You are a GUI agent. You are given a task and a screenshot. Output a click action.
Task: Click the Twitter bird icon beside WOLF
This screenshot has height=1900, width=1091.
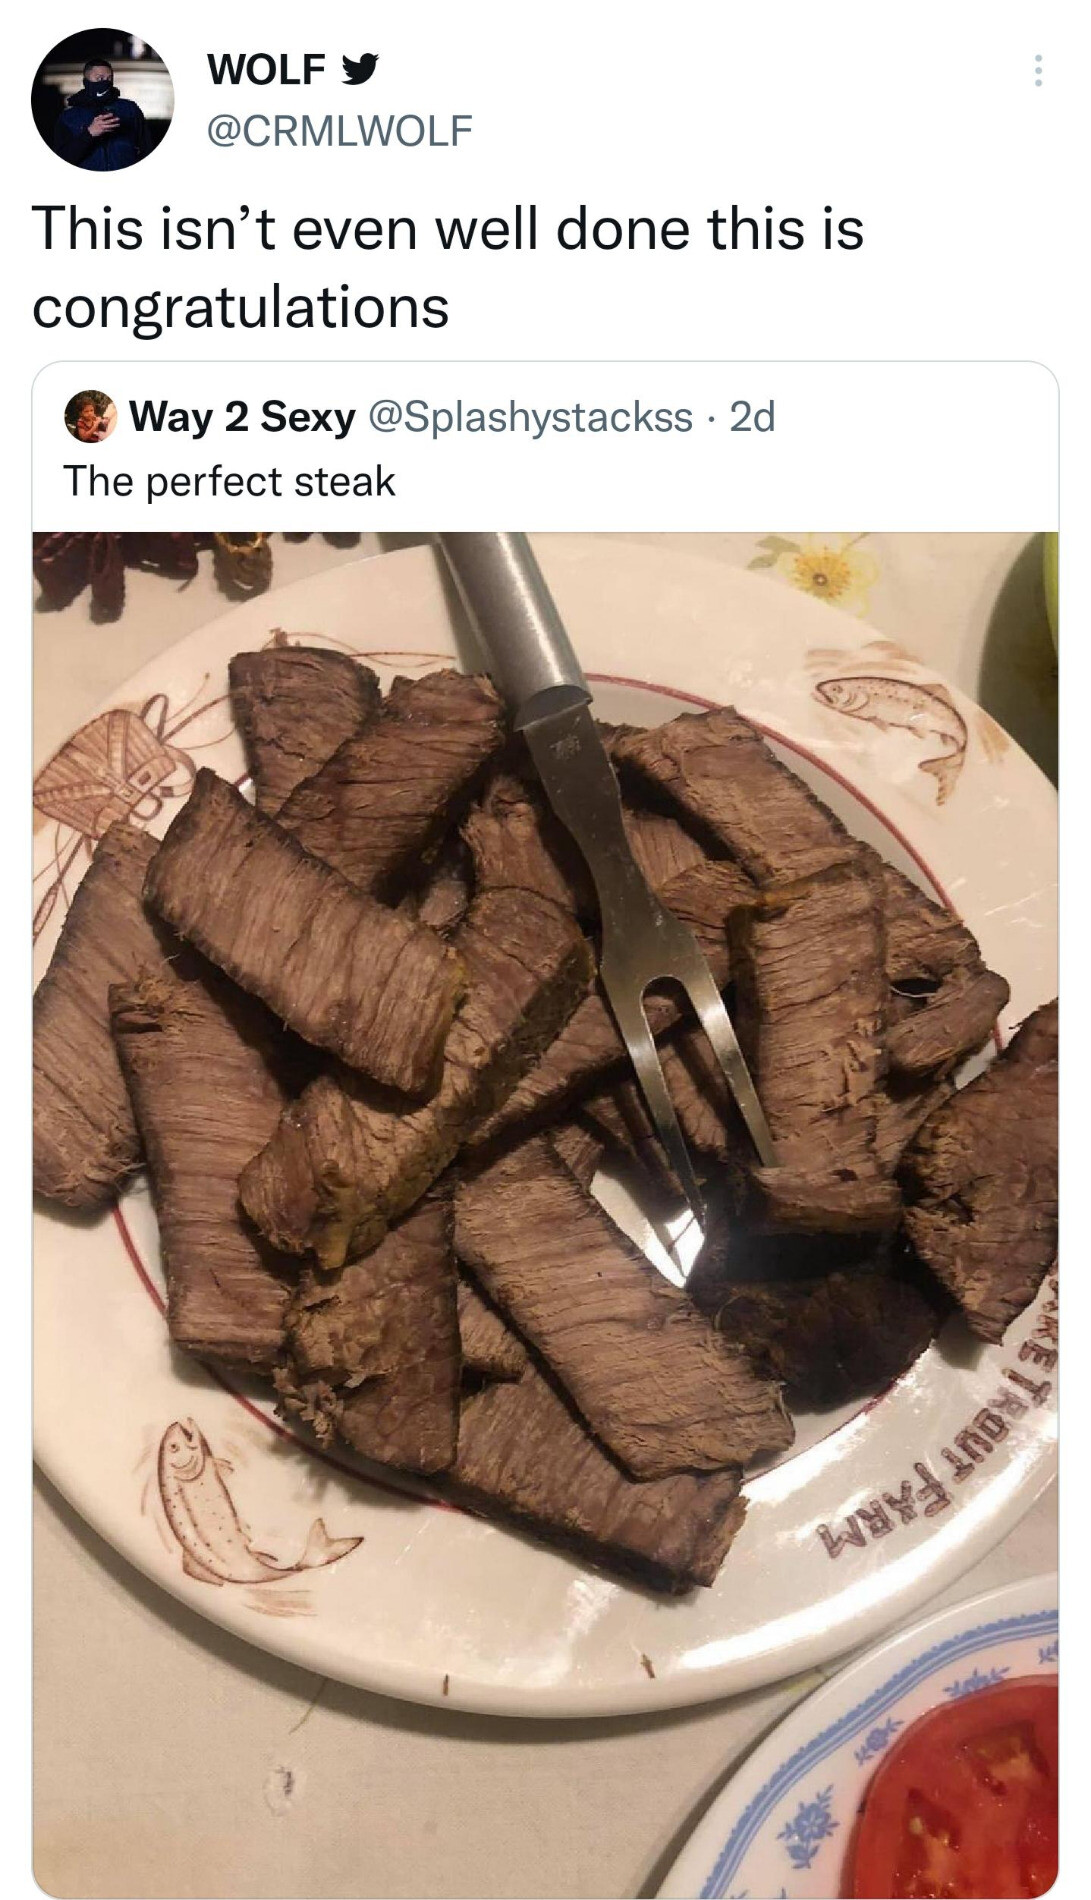point(359,68)
